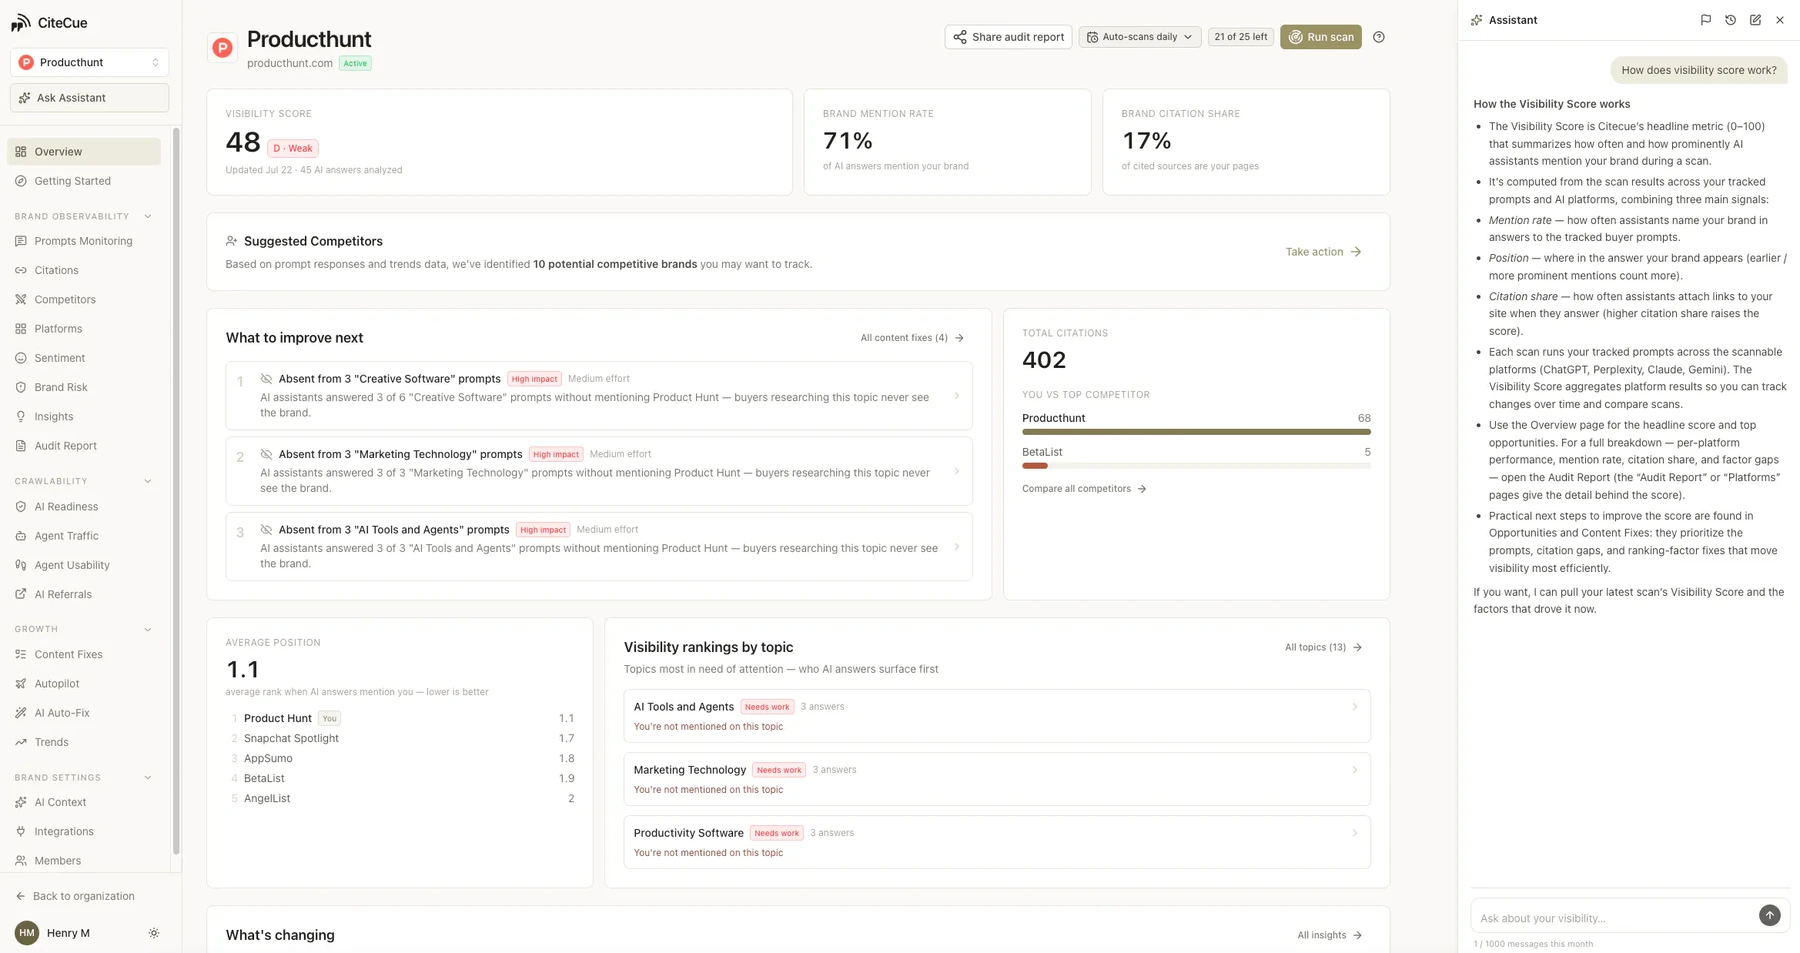Click the Agent Traffic icon
The height and width of the screenshot is (953, 1800).
coord(21,536)
